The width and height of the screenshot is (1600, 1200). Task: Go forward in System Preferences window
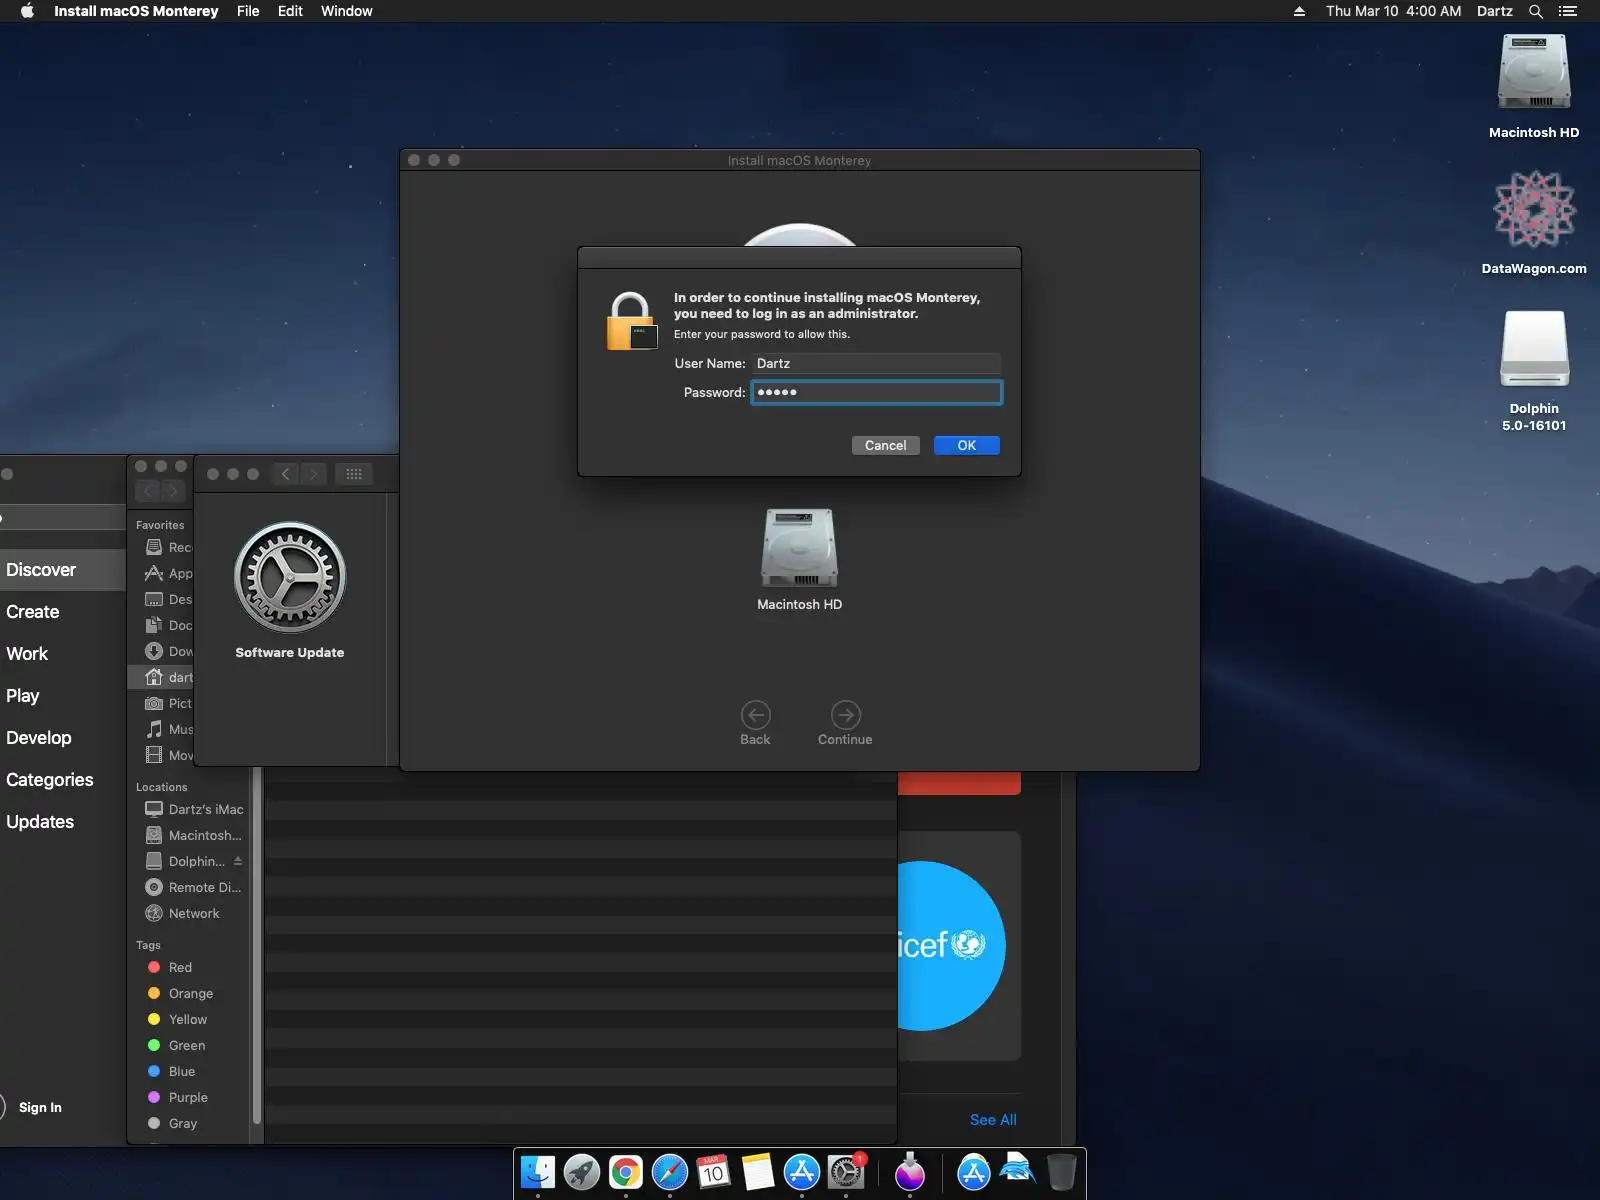click(313, 474)
